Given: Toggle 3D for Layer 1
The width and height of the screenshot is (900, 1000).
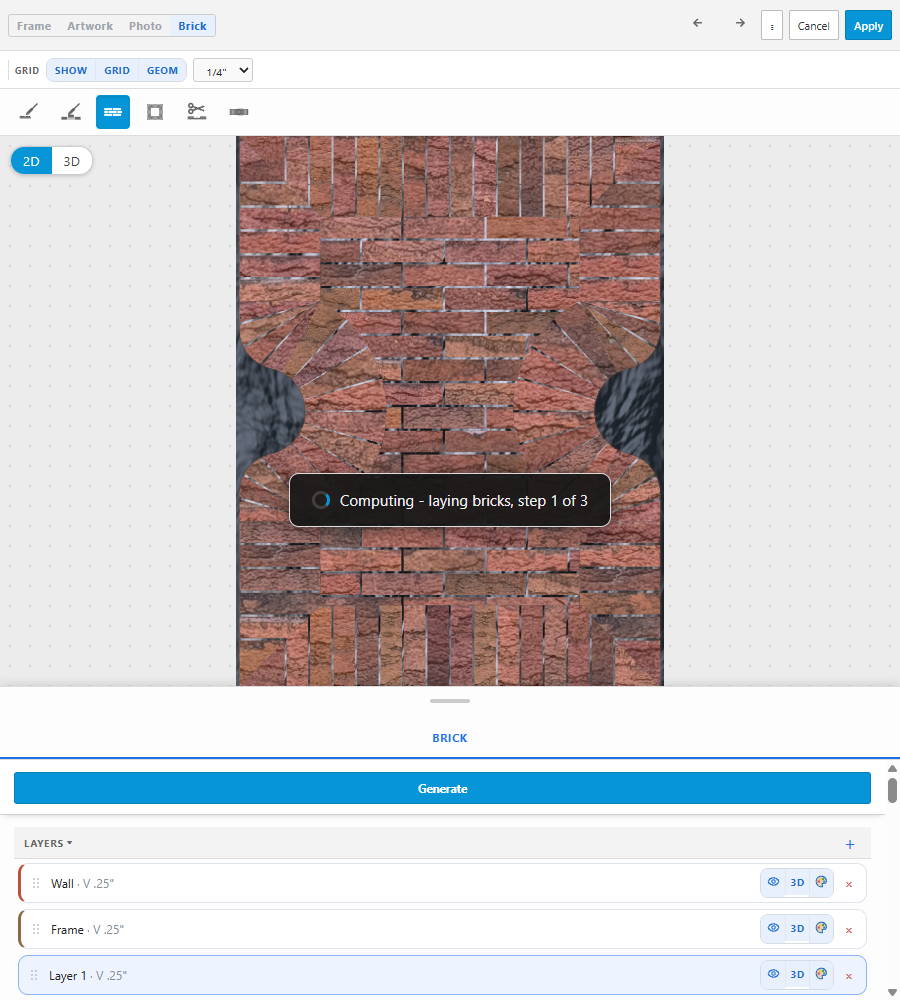Looking at the screenshot, I should pyautogui.click(x=797, y=974).
